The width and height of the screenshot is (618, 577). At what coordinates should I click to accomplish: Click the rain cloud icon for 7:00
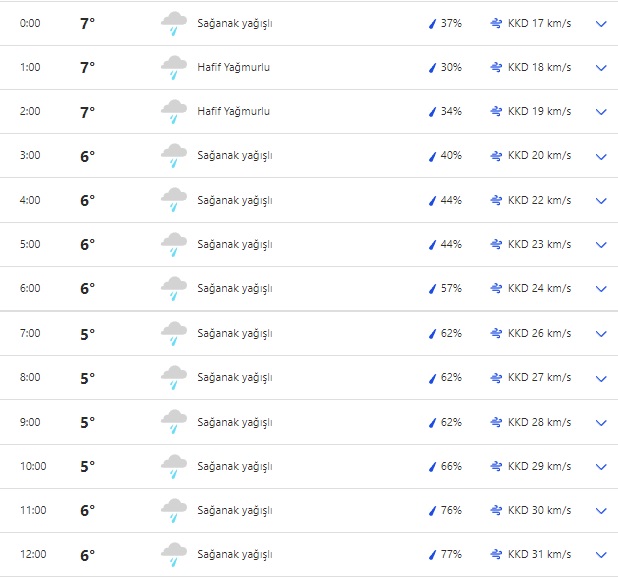174,333
